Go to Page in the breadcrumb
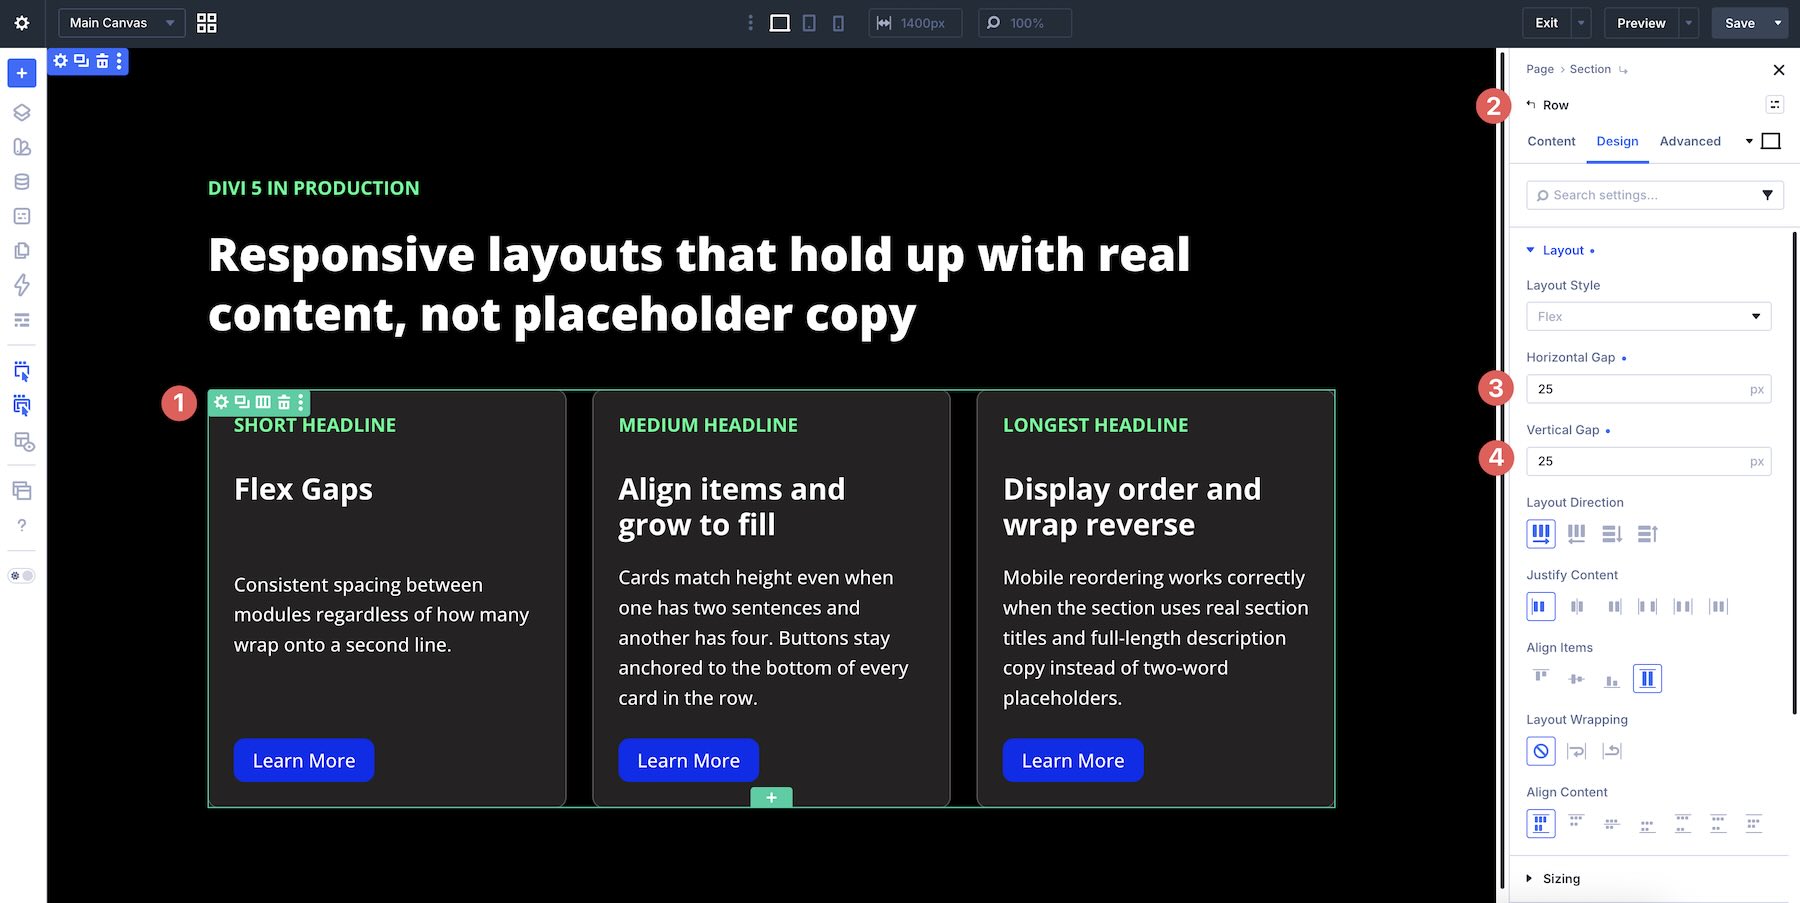This screenshot has height=903, width=1800. (x=1540, y=69)
